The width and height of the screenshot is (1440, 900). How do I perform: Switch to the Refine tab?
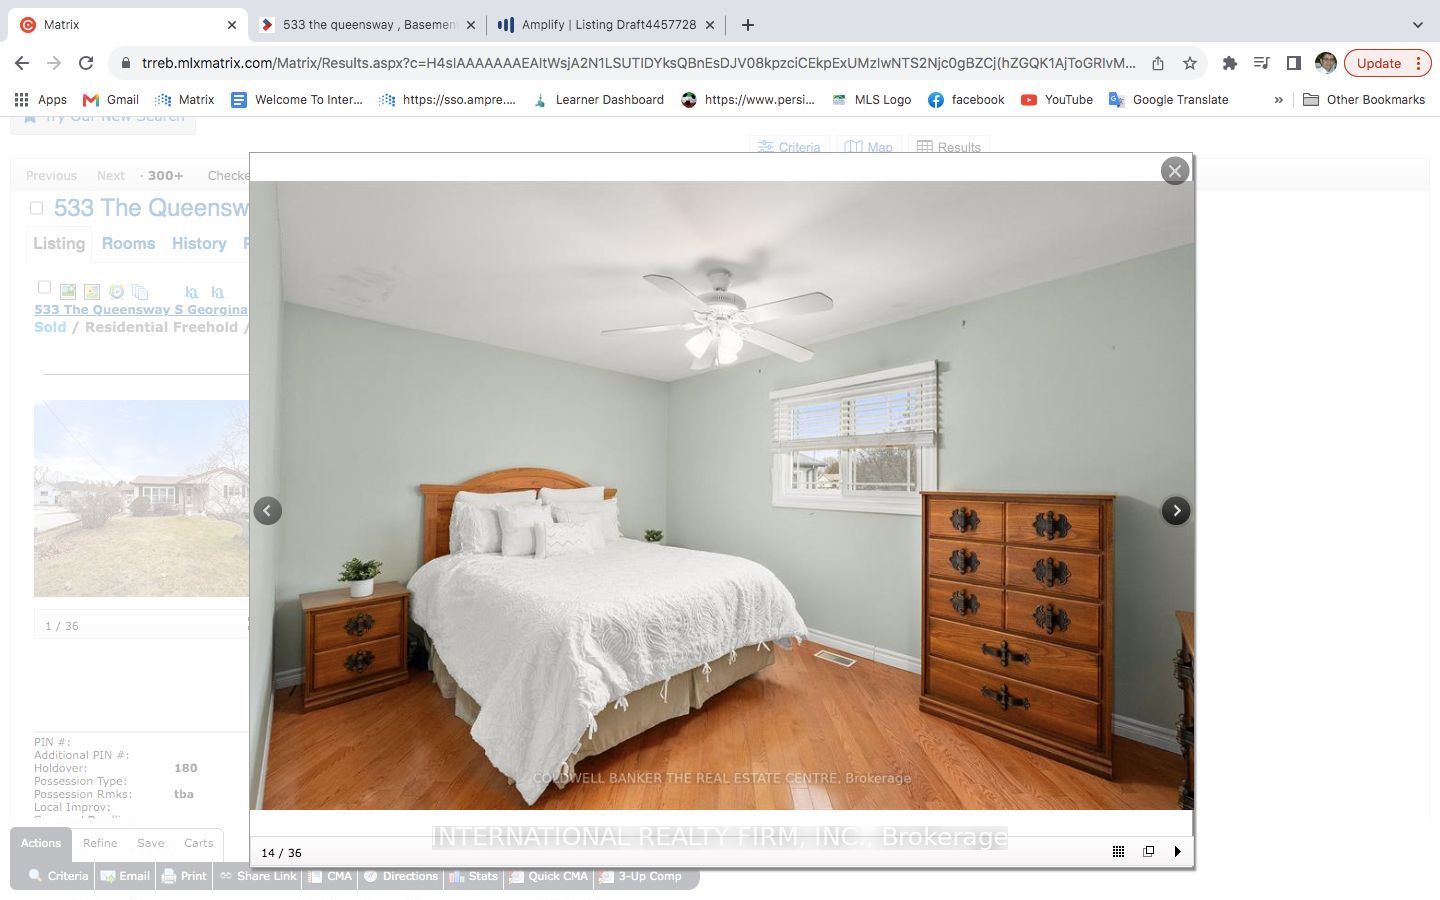pyautogui.click(x=100, y=843)
